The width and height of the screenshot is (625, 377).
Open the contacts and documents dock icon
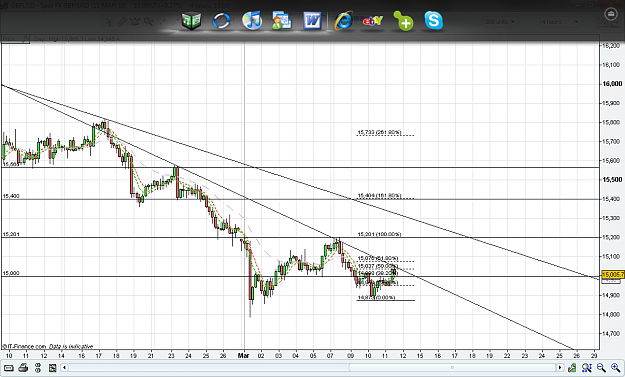tap(282, 20)
